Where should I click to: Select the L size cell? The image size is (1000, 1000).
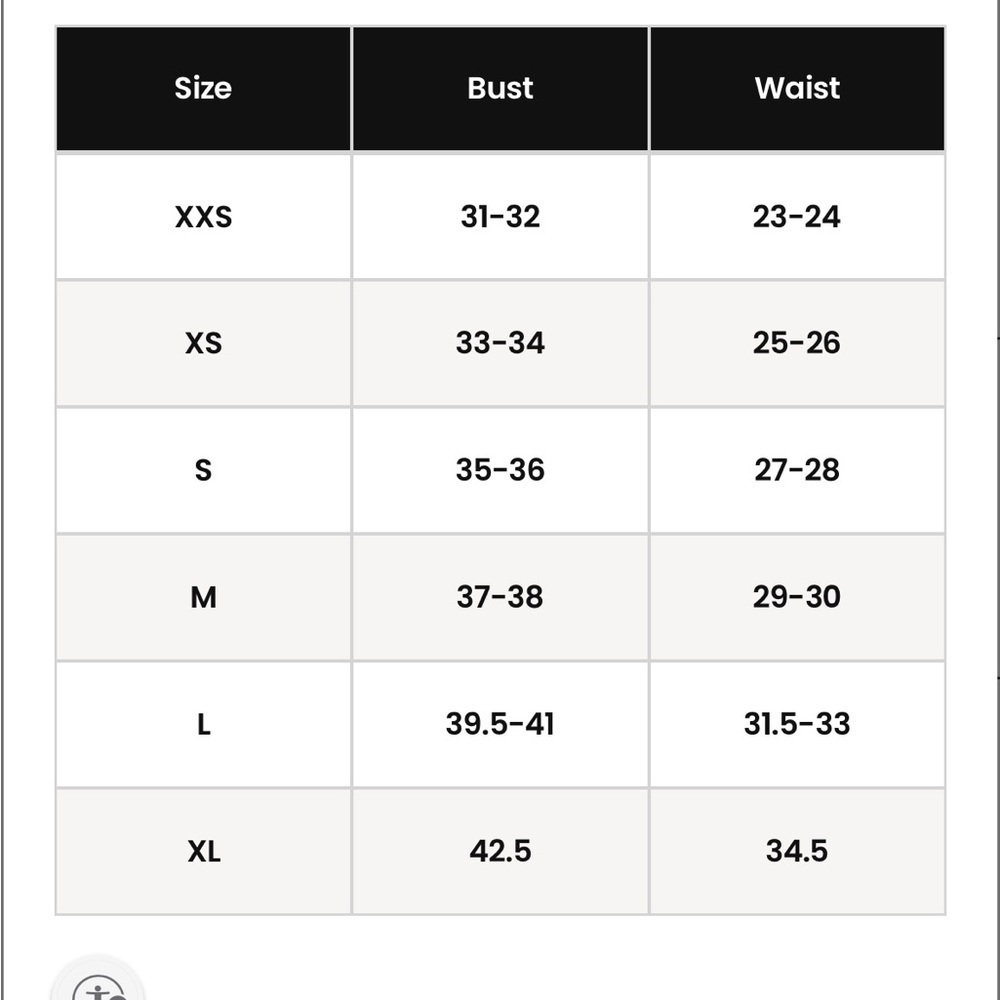[x=203, y=724]
